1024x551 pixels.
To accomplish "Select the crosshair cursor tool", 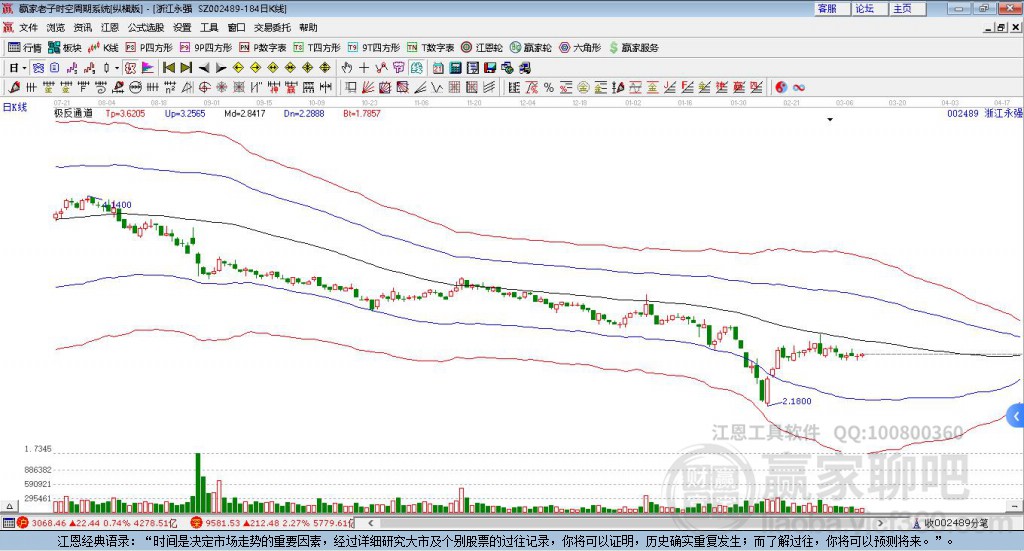I will tap(364, 68).
